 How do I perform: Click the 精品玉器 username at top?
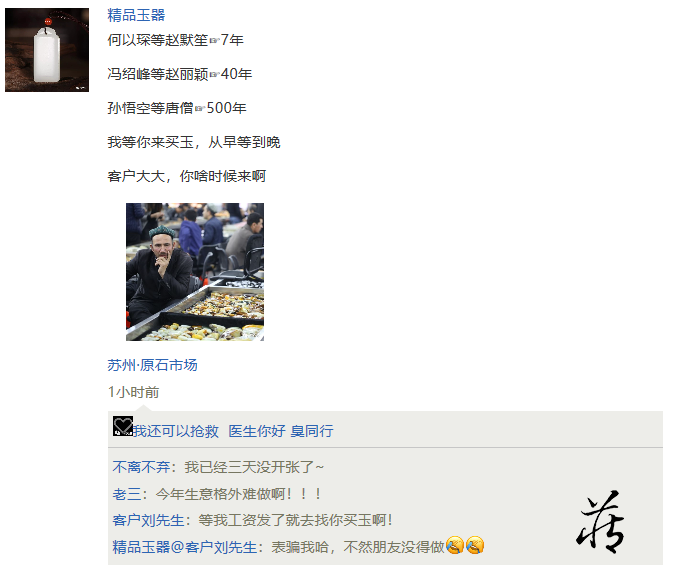tap(136, 15)
